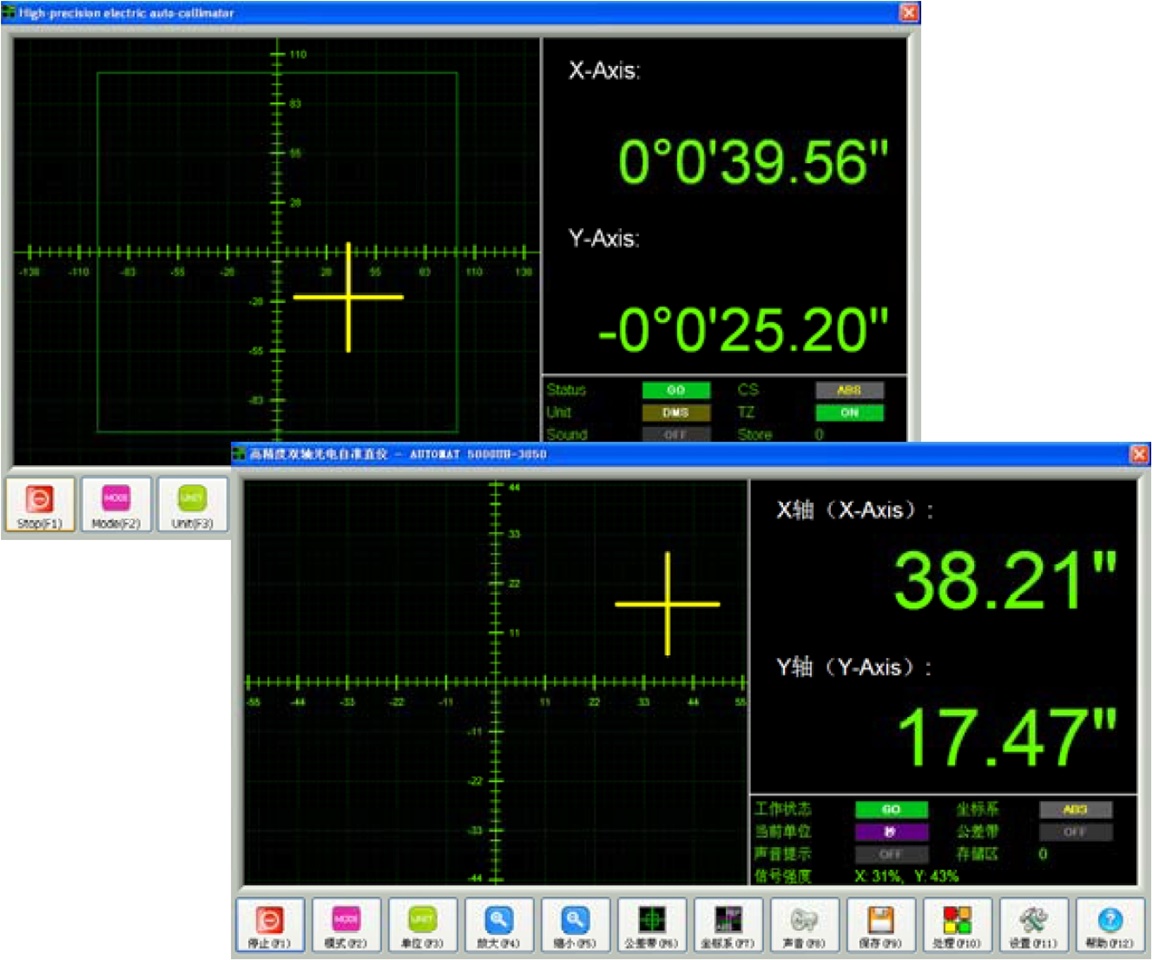
Task: Close the High-precision electric auto-collimator window
Action: [x=907, y=13]
